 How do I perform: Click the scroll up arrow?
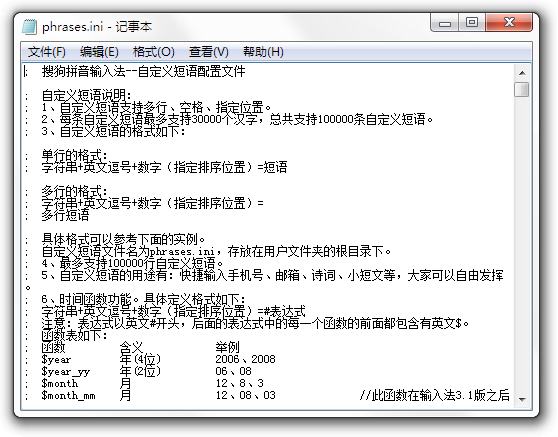click(x=522, y=73)
